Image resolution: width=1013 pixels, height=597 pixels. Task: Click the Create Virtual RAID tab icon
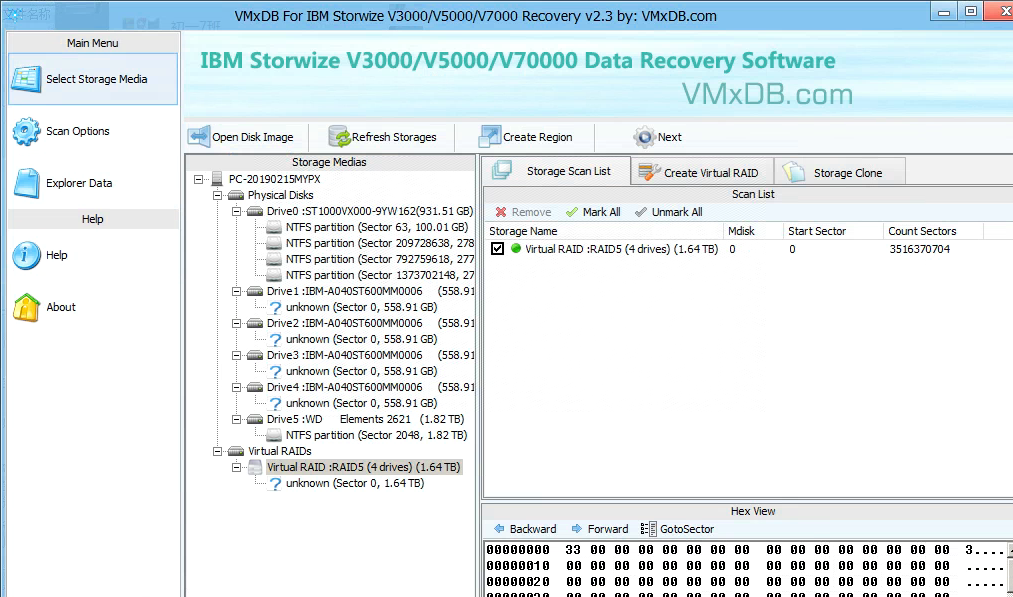(649, 172)
